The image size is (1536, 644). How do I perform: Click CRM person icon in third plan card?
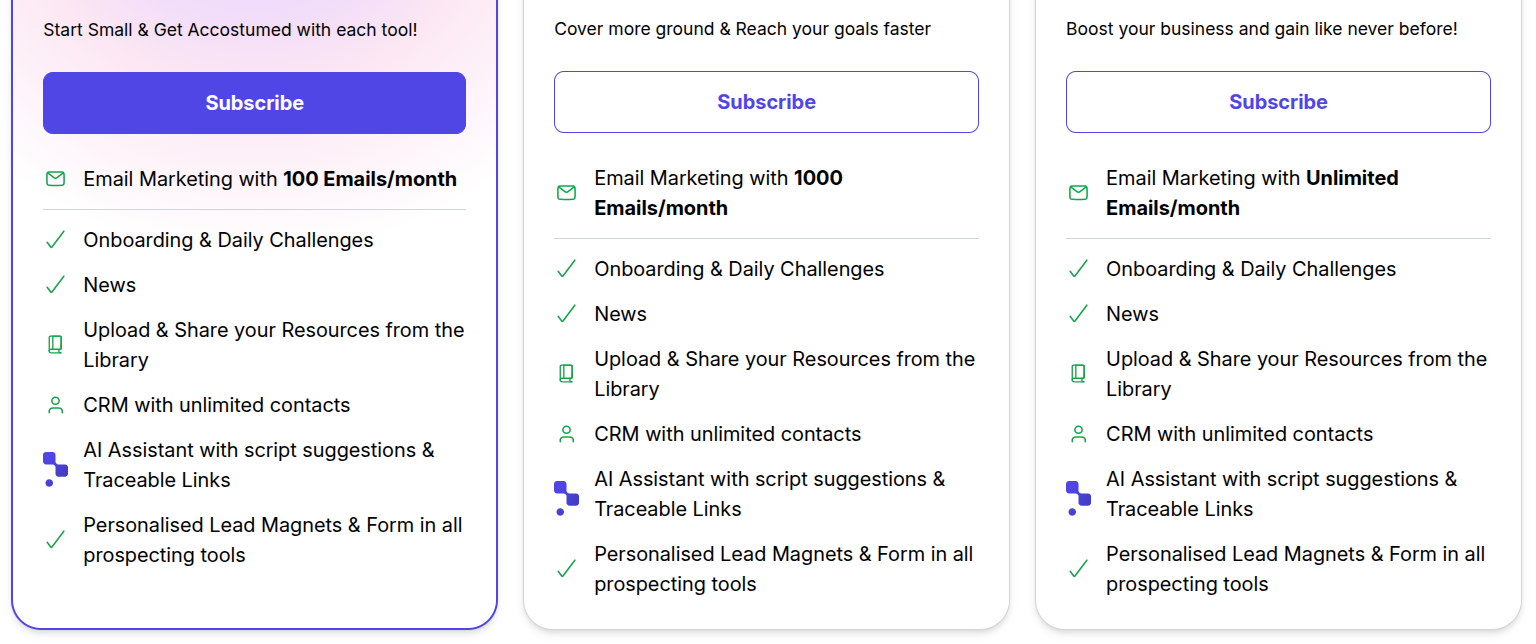point(1078,434)
